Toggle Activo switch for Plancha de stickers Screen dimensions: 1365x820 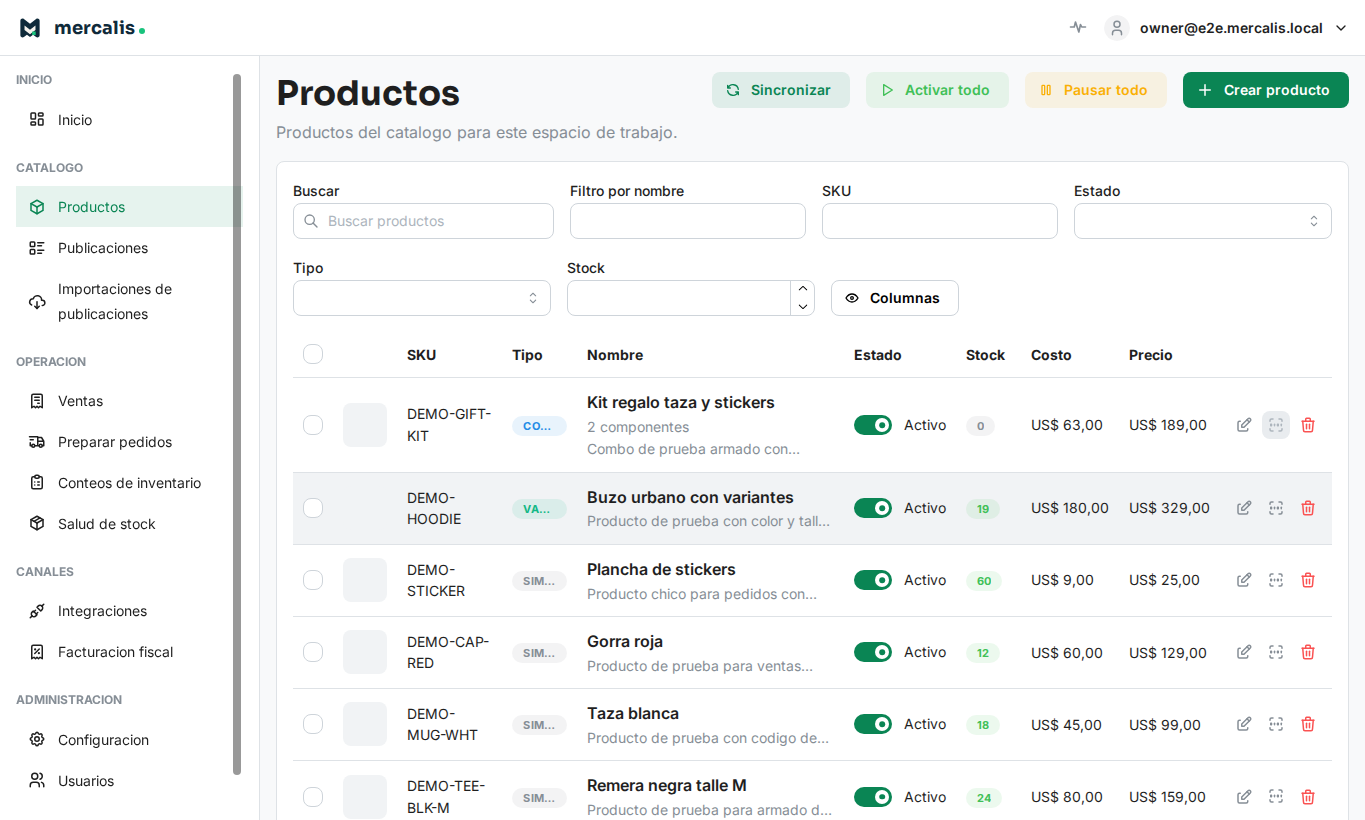(x=873, y=580)
